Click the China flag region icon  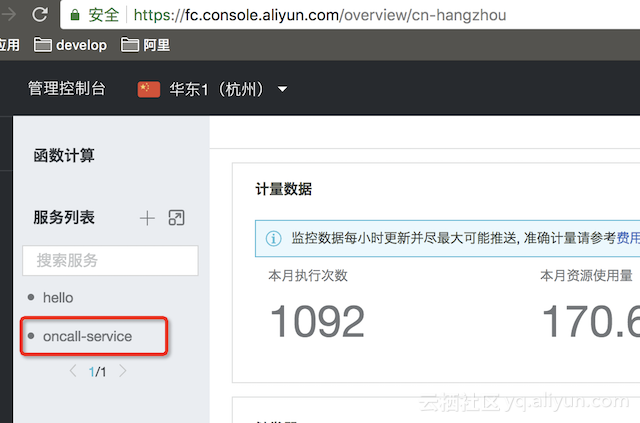149,89
